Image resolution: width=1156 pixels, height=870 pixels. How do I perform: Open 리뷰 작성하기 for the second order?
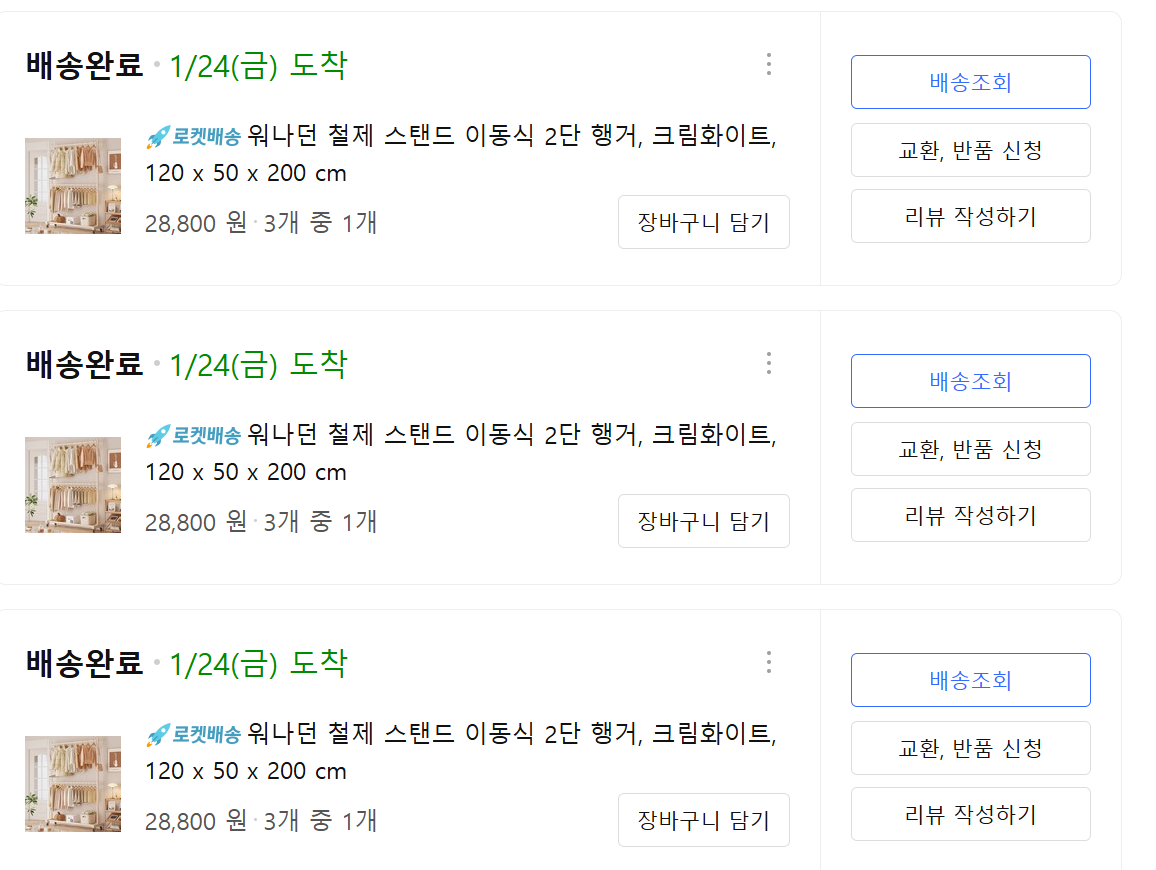(969, 514)
